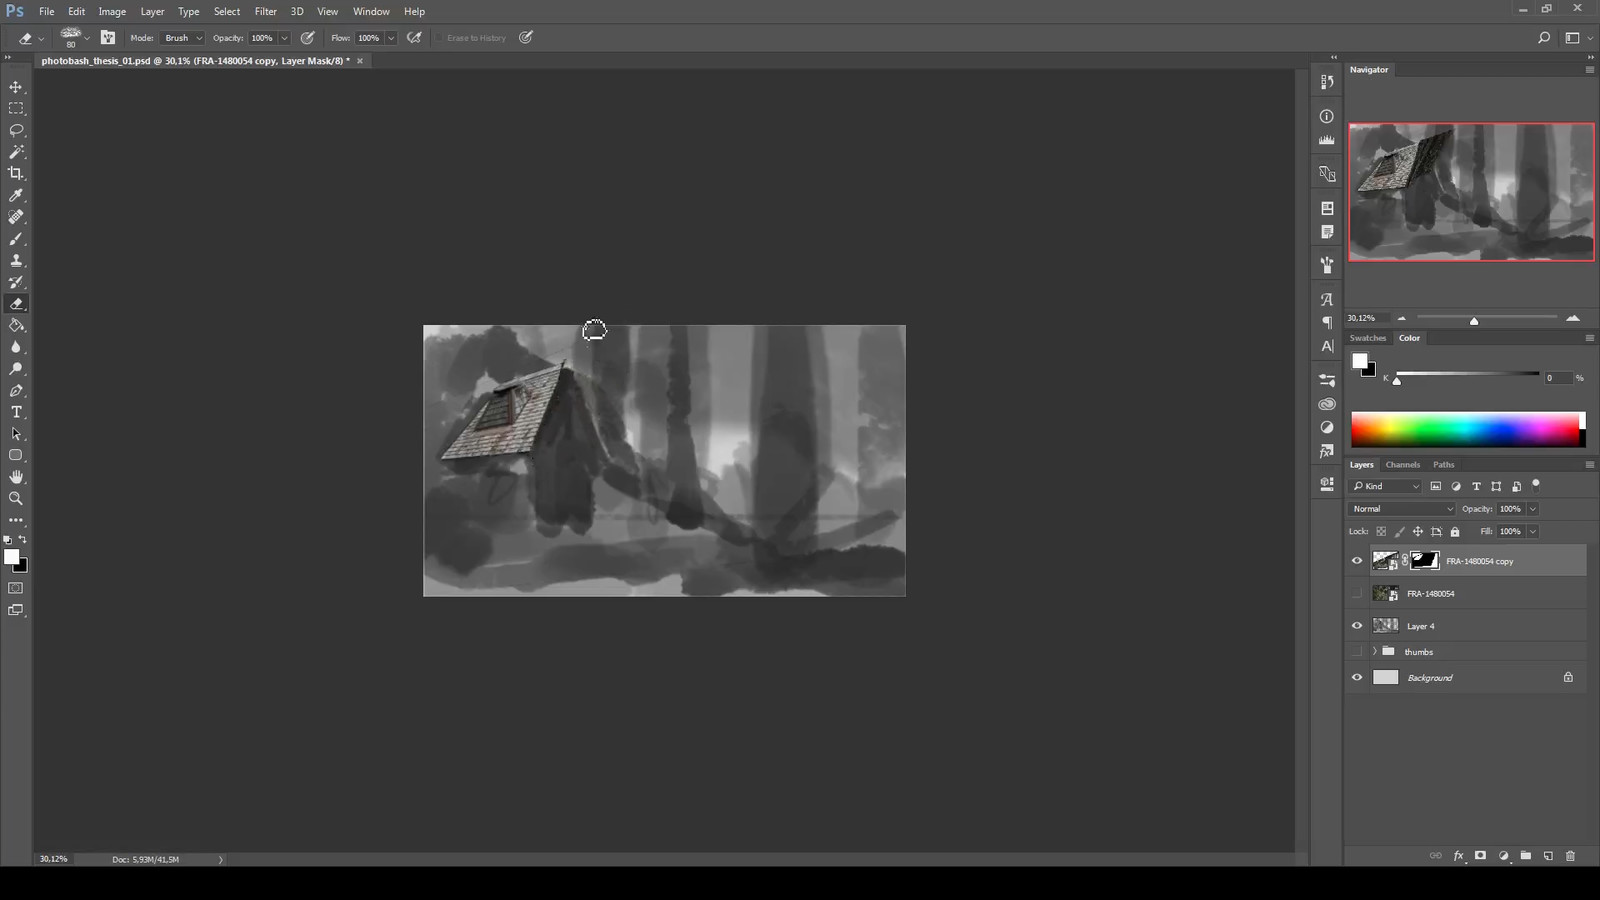Show the FRA-1480054 layer
This screenshot has width=1600, height=900.
(x=1357, y=594)
